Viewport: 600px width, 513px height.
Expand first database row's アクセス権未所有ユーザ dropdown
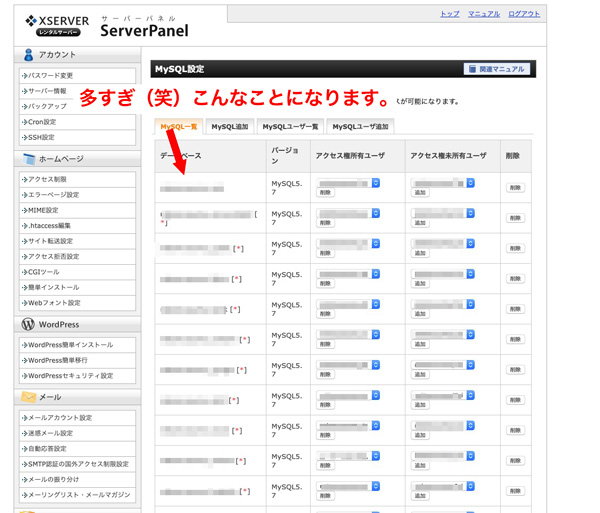coord(443,183)
